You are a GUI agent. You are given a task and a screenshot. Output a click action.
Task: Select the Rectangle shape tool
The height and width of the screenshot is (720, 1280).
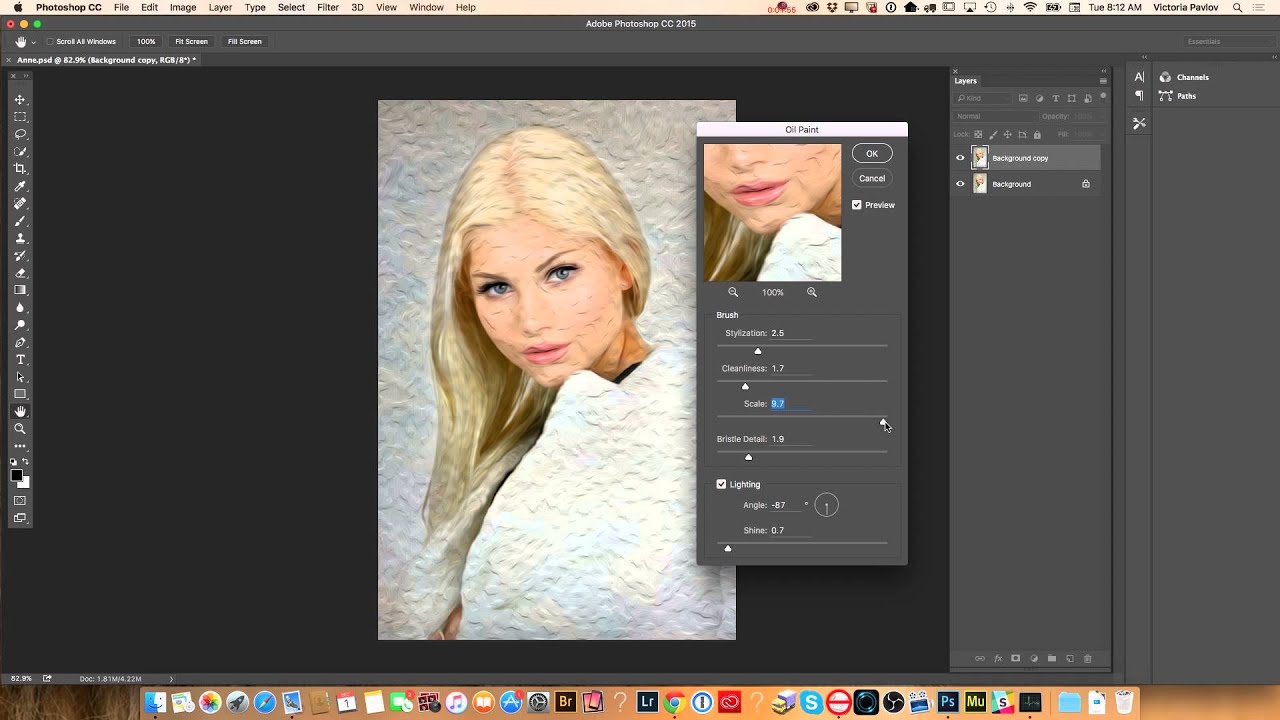click(20, 394)
